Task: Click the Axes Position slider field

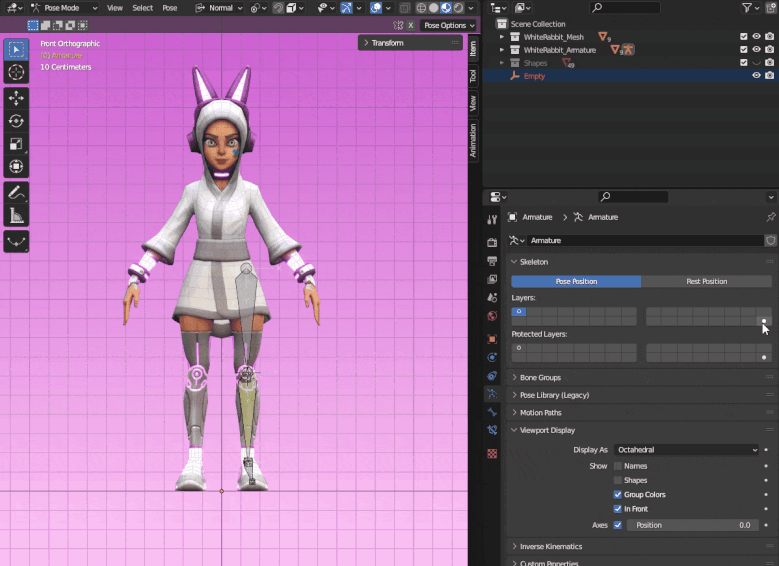Action: point(690,525)
